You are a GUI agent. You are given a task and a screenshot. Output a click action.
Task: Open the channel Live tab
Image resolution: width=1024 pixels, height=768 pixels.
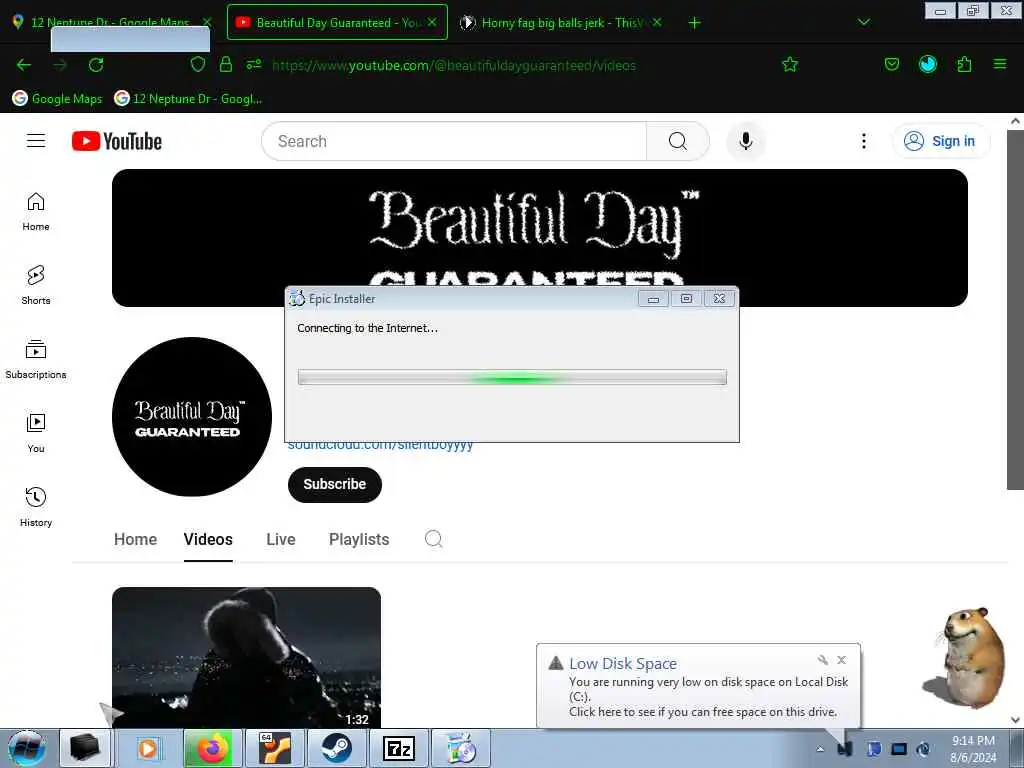point(281,539)
